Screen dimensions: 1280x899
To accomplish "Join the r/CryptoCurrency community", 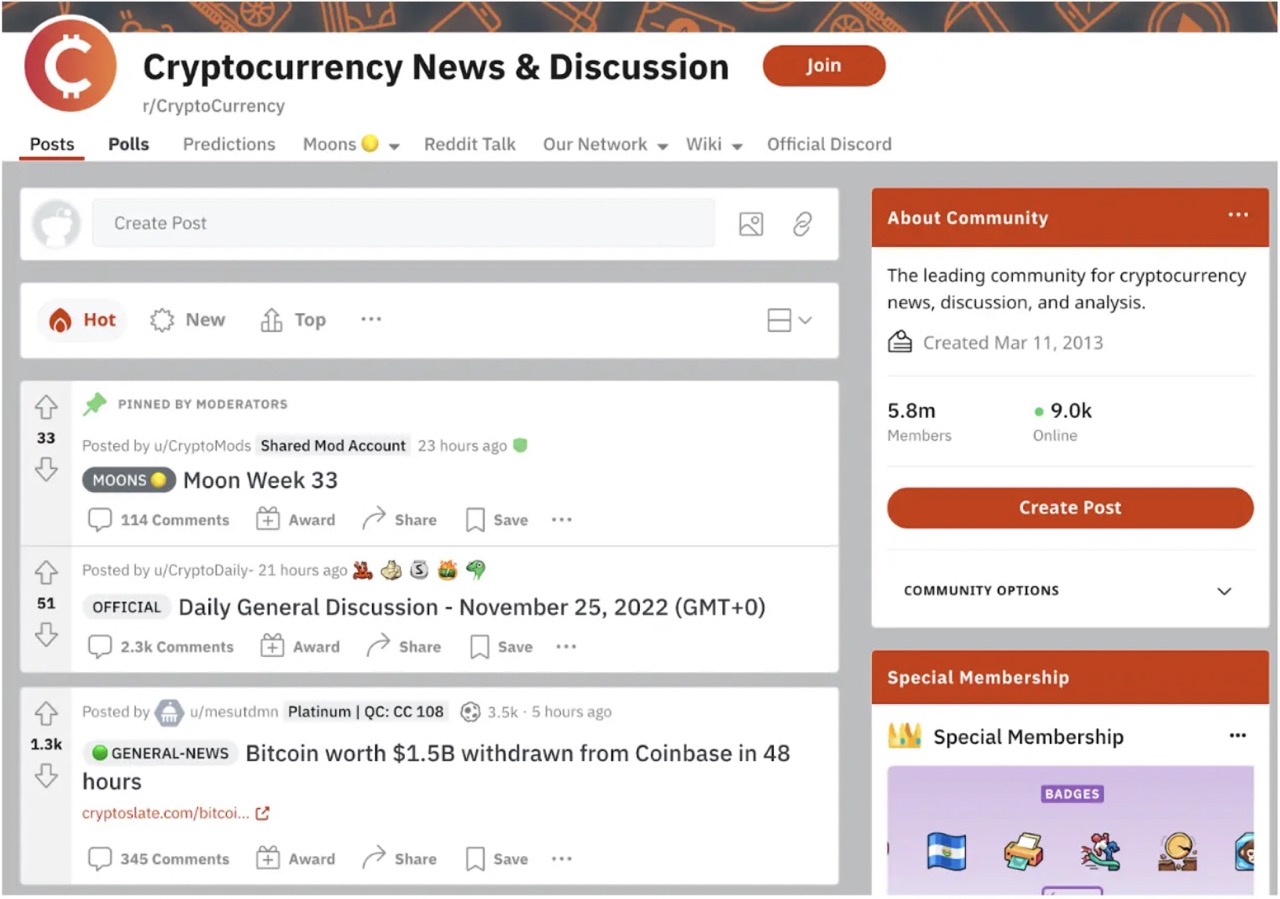I will click(x=823, y=65).
